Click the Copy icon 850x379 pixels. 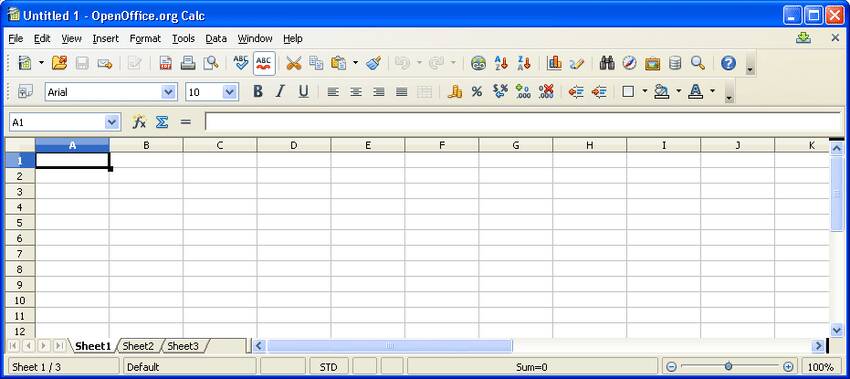coord(316,63)
